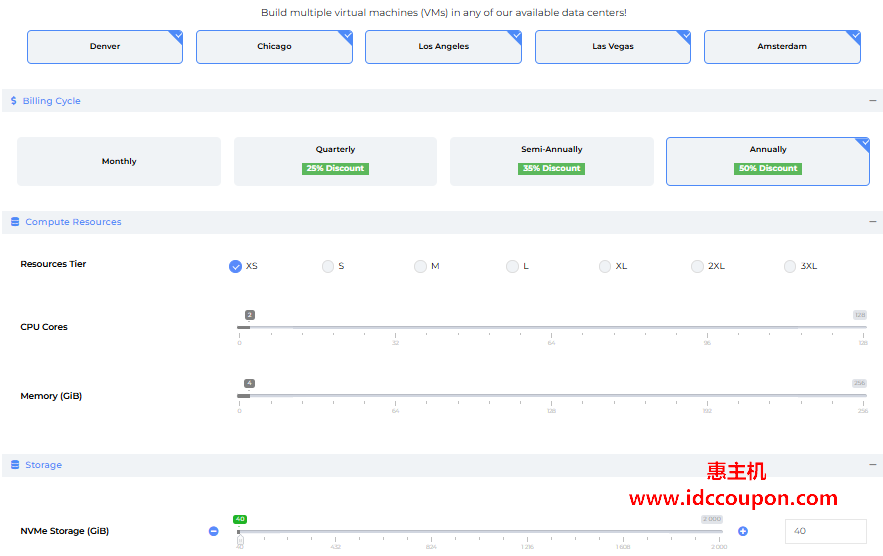The width and height of the screenshot is (883, 556).
Task: Switch to Monthly billing cycle
Action: tap(119, 161)
